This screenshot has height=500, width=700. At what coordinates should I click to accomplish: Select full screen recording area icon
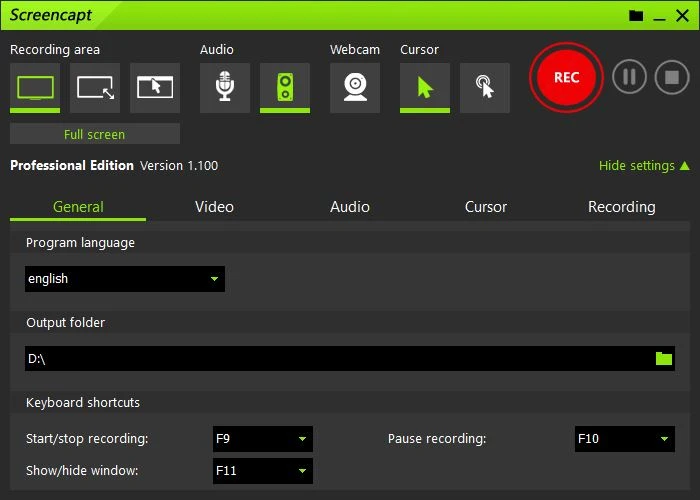(x=35, y=87)
